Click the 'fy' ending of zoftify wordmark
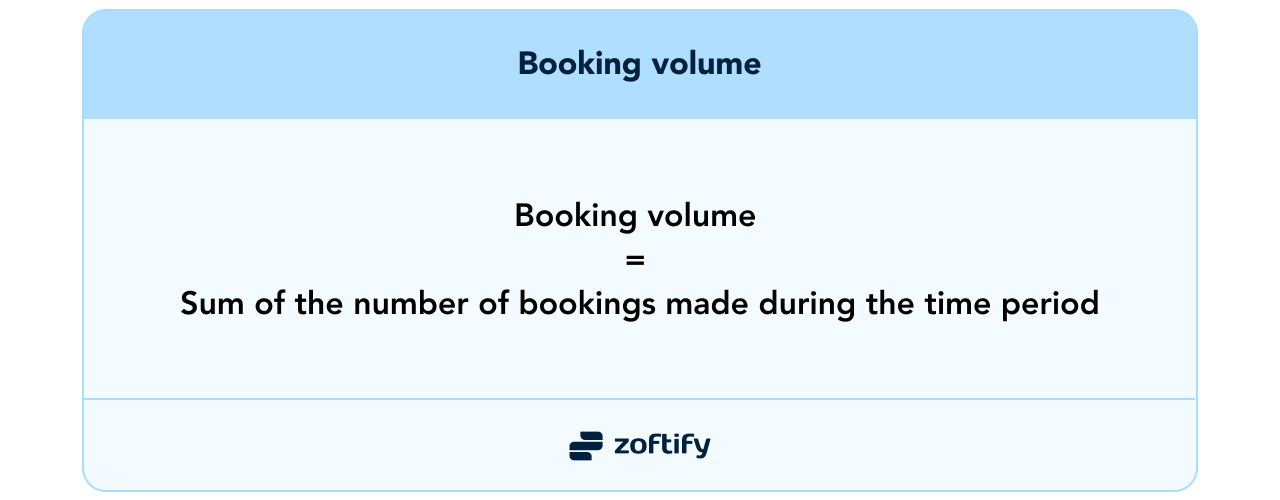The image size is (1280, 500). [697, 446]
